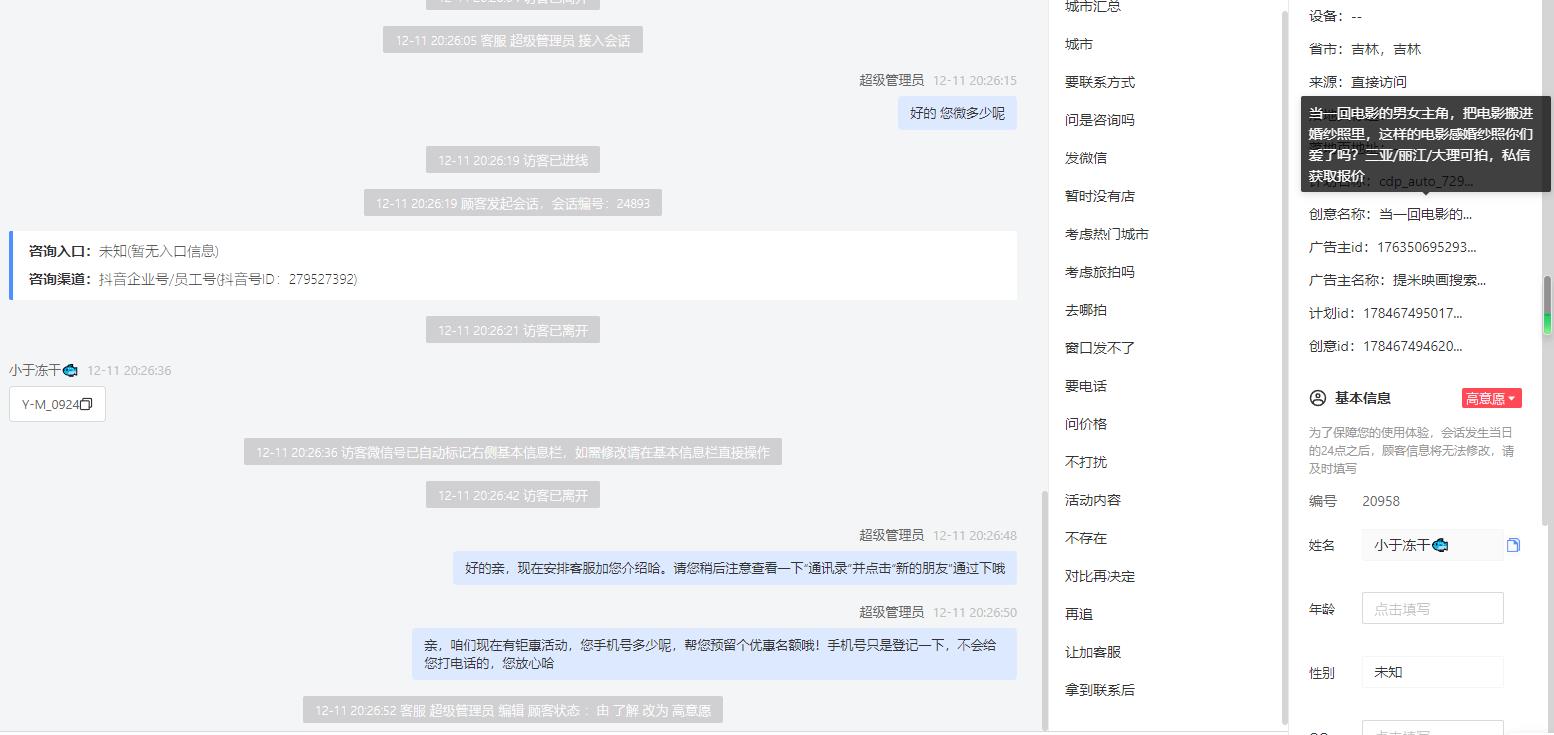Click the 广告主名称 value 提米映画搜索

coord(1432,280)
